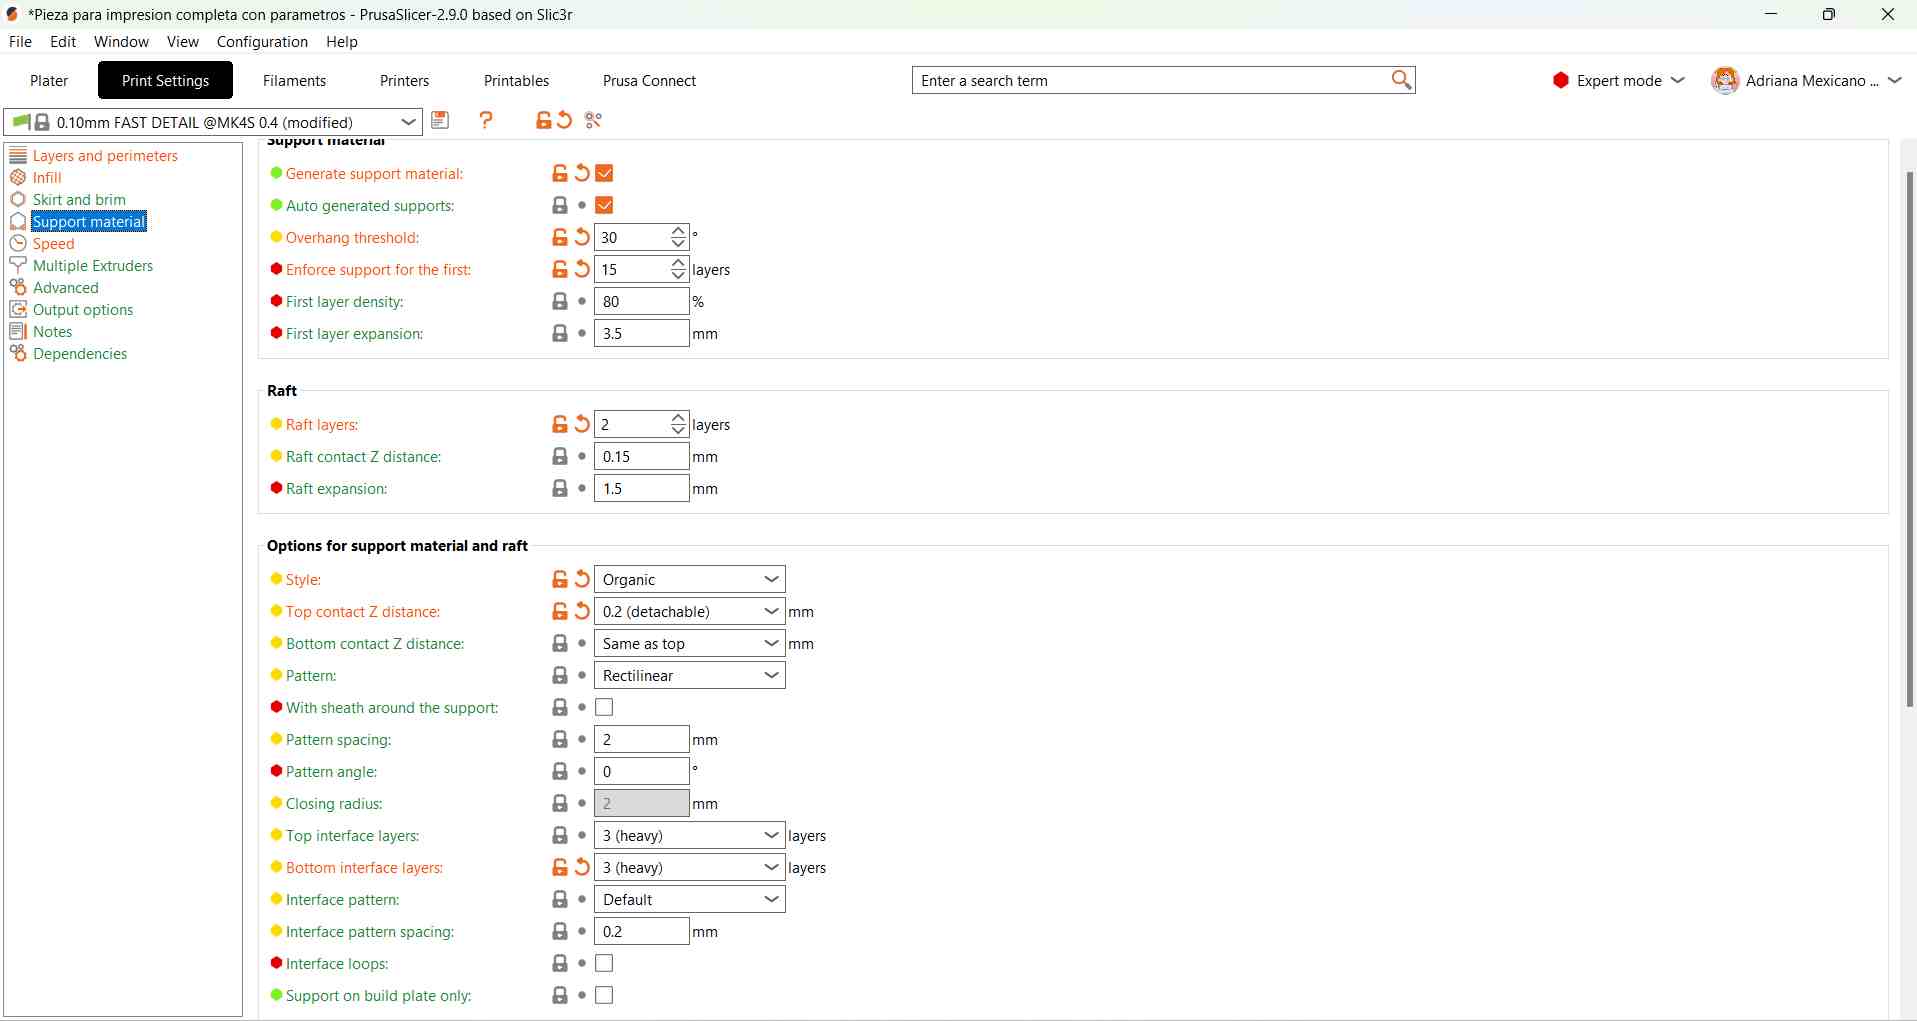Reset Generate support material to system value
Viewport: 1917px width, 1021px height.
click(x=583, y=174)
